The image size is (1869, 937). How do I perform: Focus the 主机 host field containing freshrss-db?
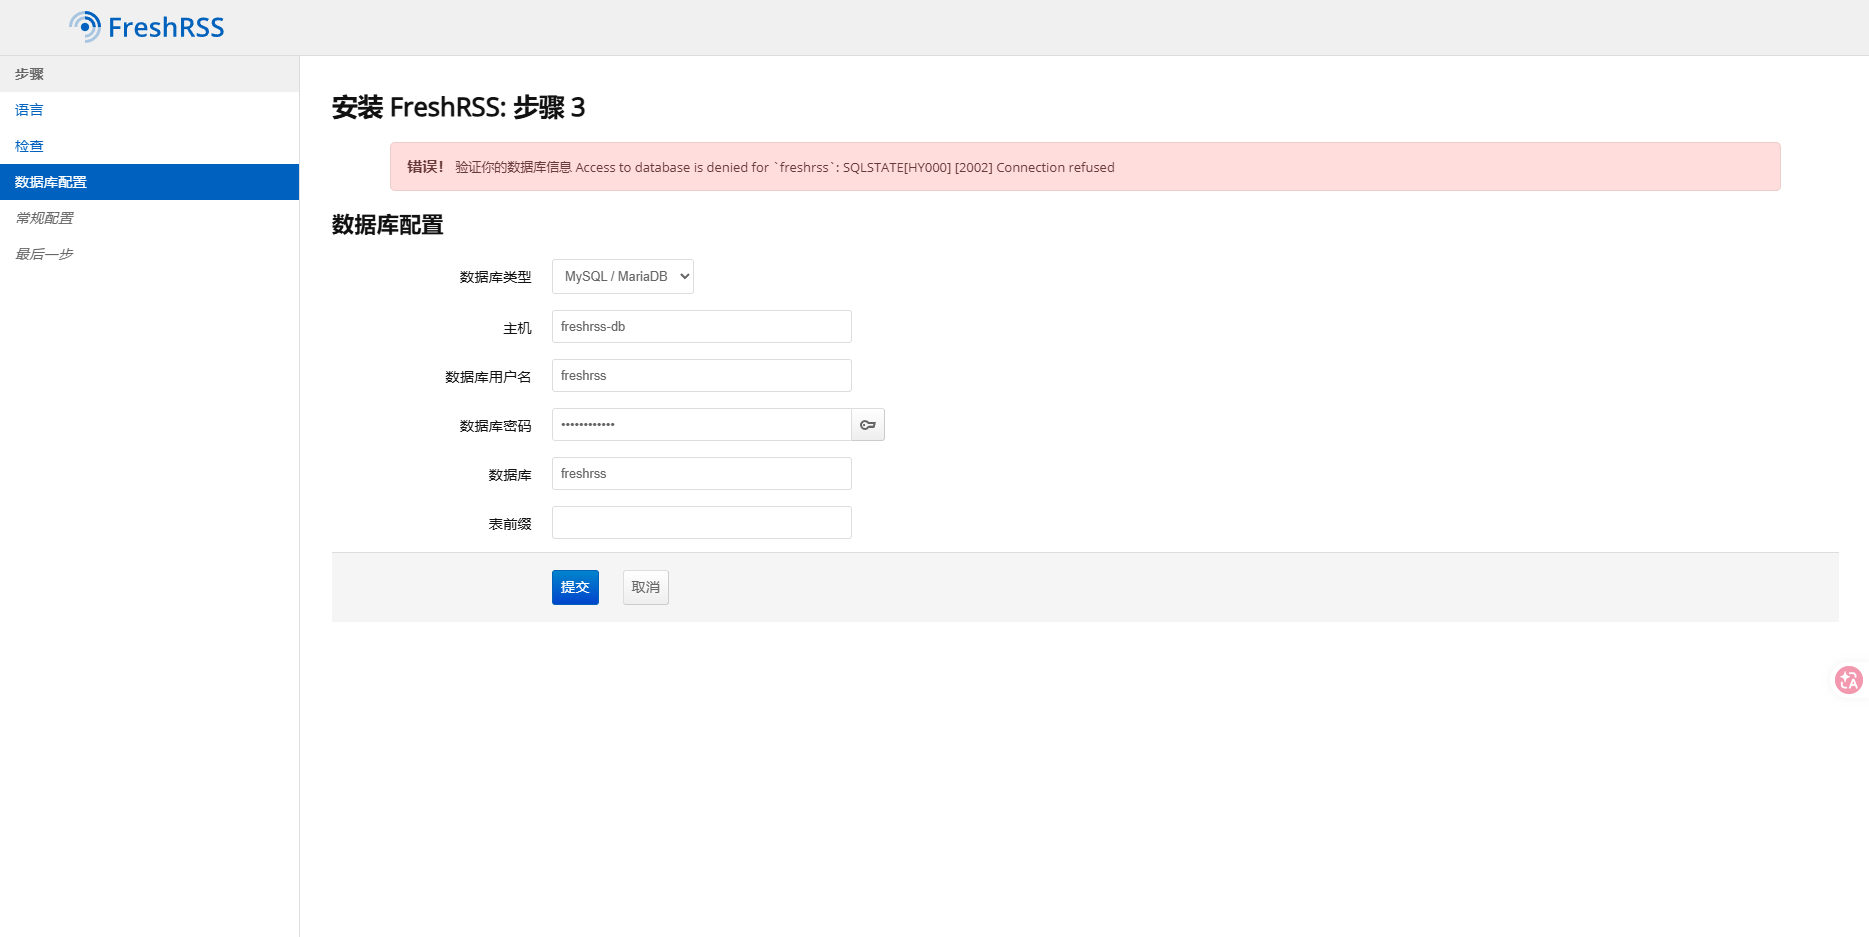pyautogui.click(x=701, y=327)
